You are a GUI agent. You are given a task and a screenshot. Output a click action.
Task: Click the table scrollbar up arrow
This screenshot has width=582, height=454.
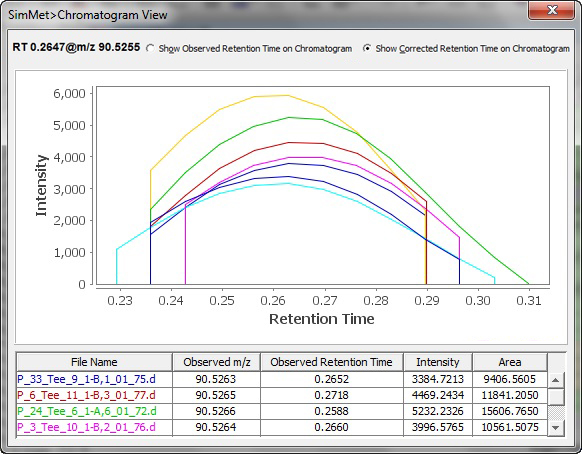pos(556,380)
